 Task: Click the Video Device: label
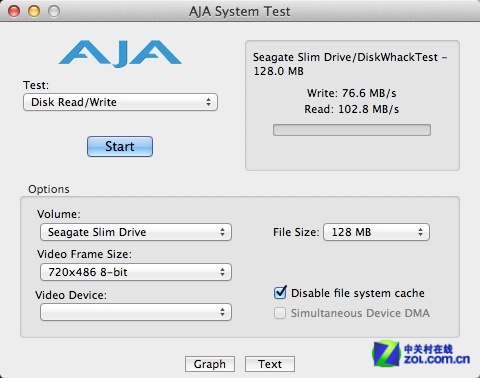click(71, 295)
